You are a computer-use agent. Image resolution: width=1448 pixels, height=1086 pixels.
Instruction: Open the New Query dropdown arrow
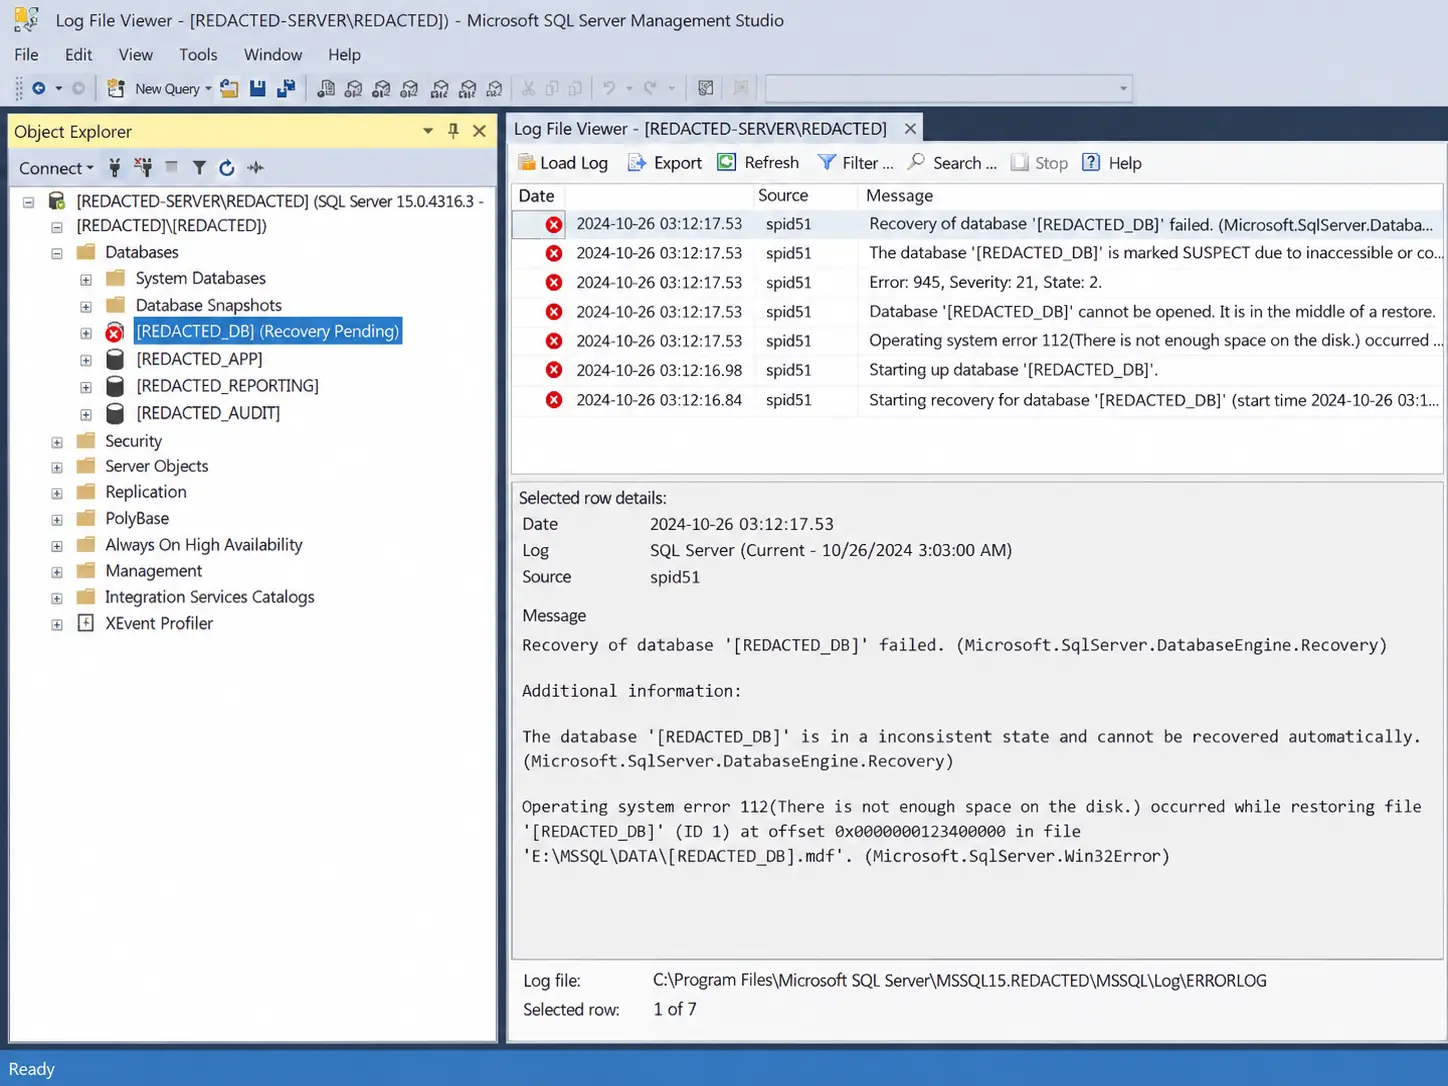pos(208,89)
